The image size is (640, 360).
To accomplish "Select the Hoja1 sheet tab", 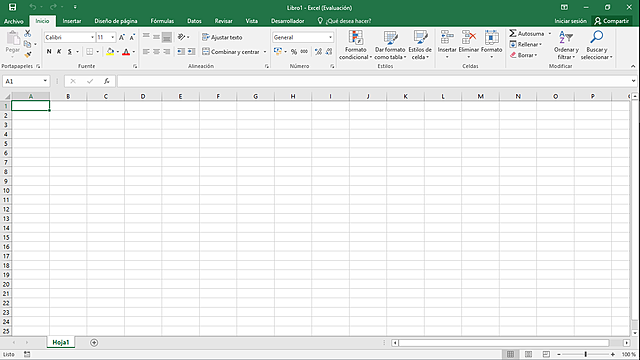I will pos(61,342).
